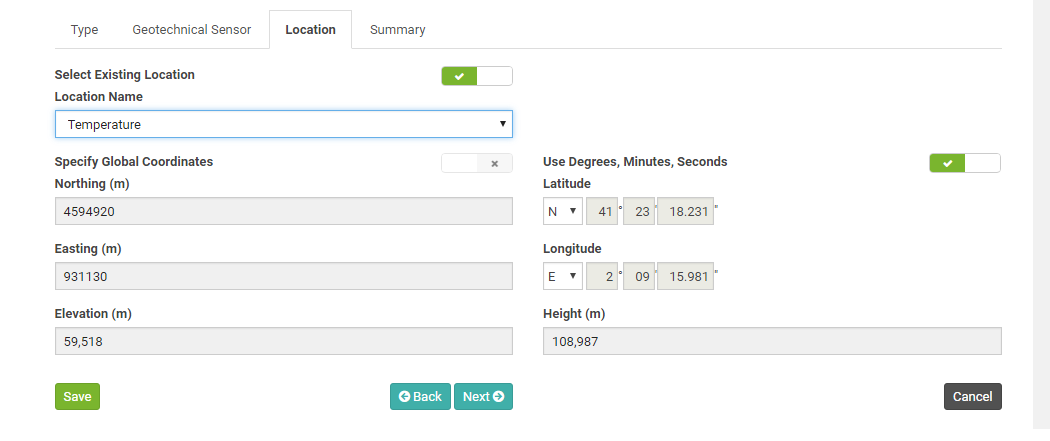This screenshot has height=441, width=1050.
Task: Switch to the Type tab
Action: (x=84, y=29)
